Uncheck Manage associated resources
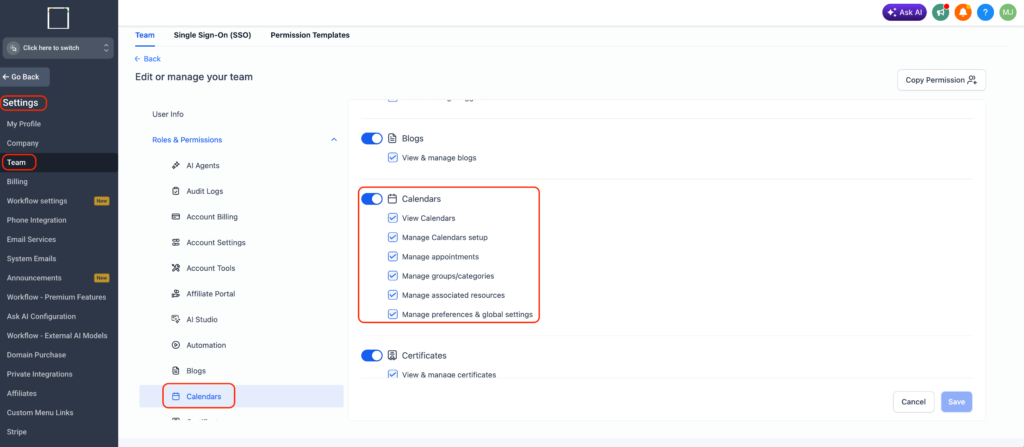 (x=392, y=295)
